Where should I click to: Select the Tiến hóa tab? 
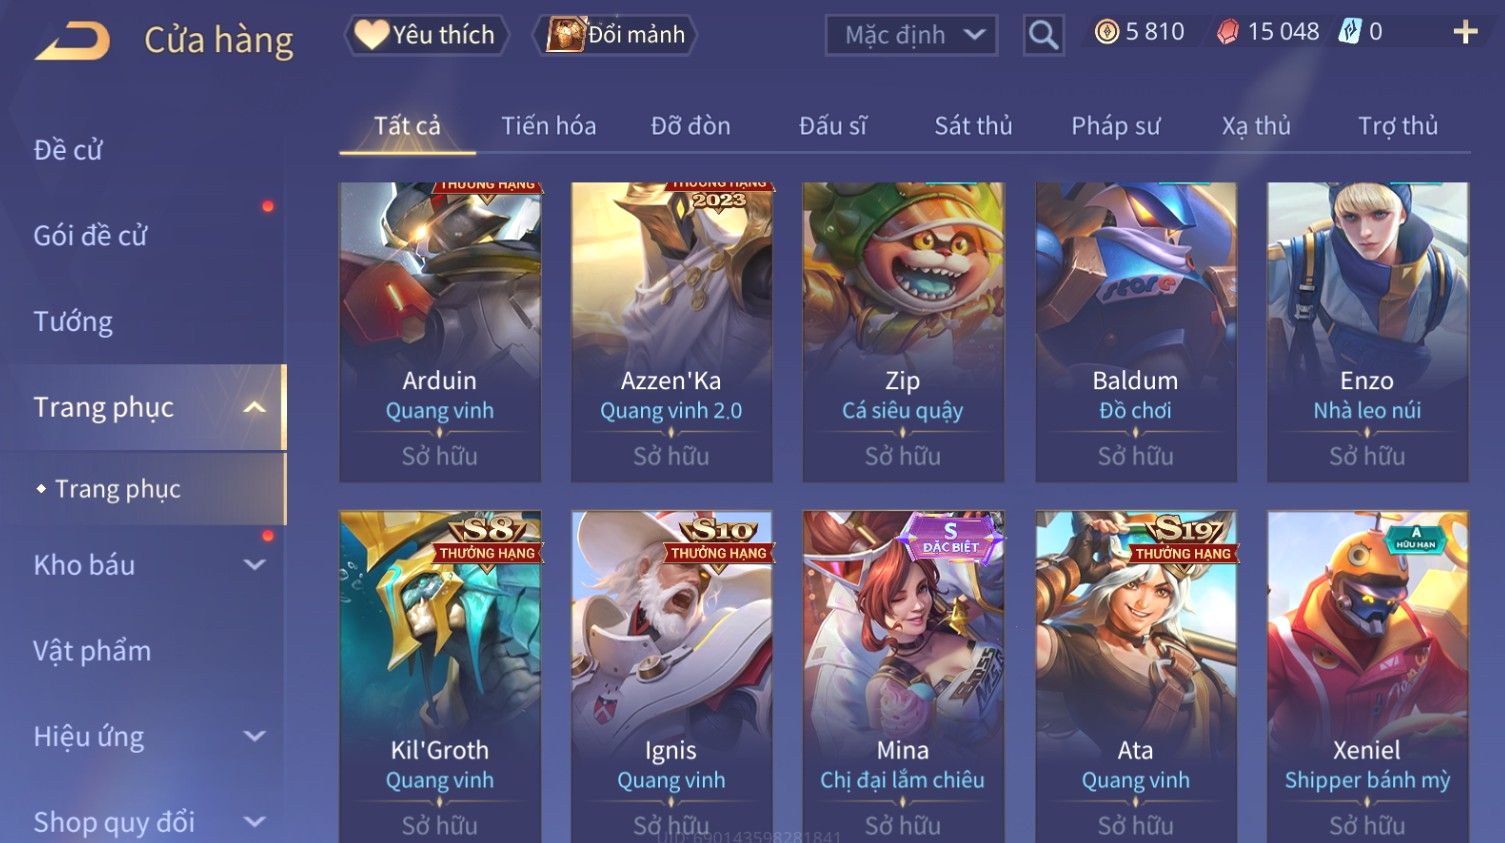coord(548,126)
